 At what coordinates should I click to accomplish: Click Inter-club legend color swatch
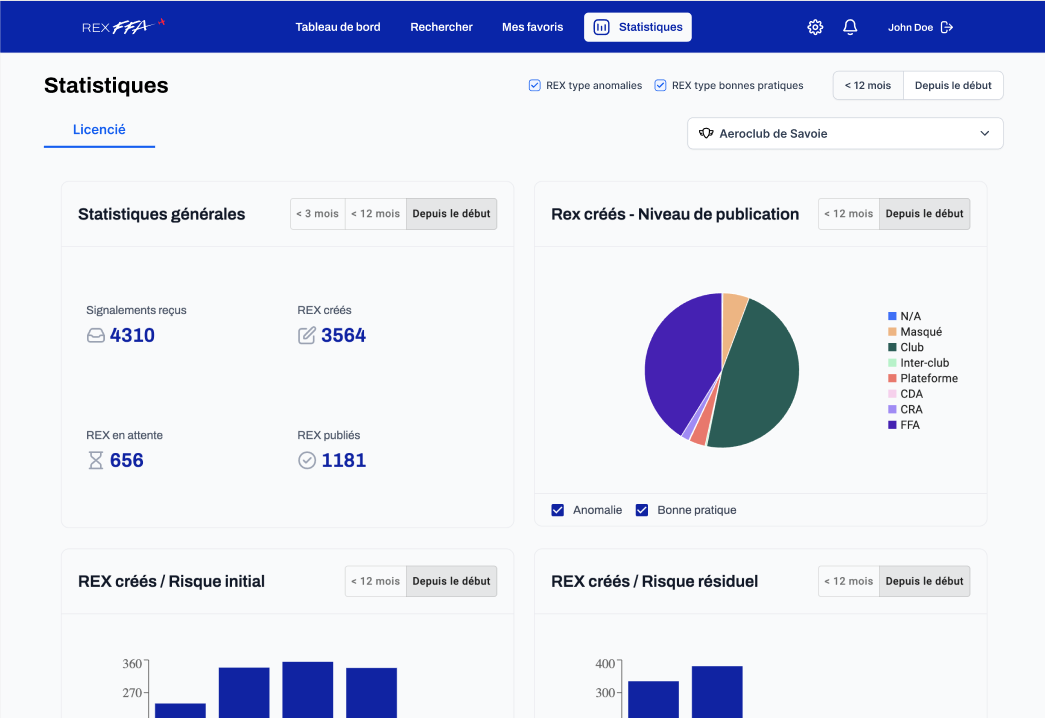892,363
